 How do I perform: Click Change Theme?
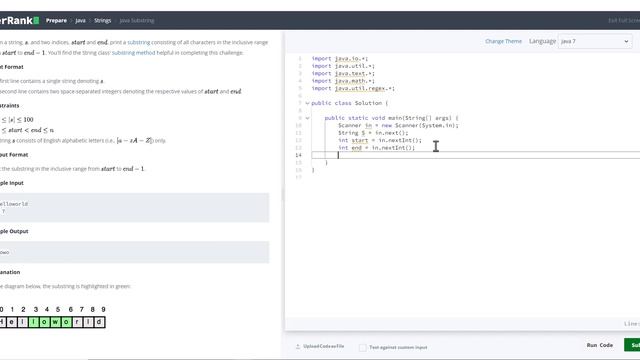[503, 41]
